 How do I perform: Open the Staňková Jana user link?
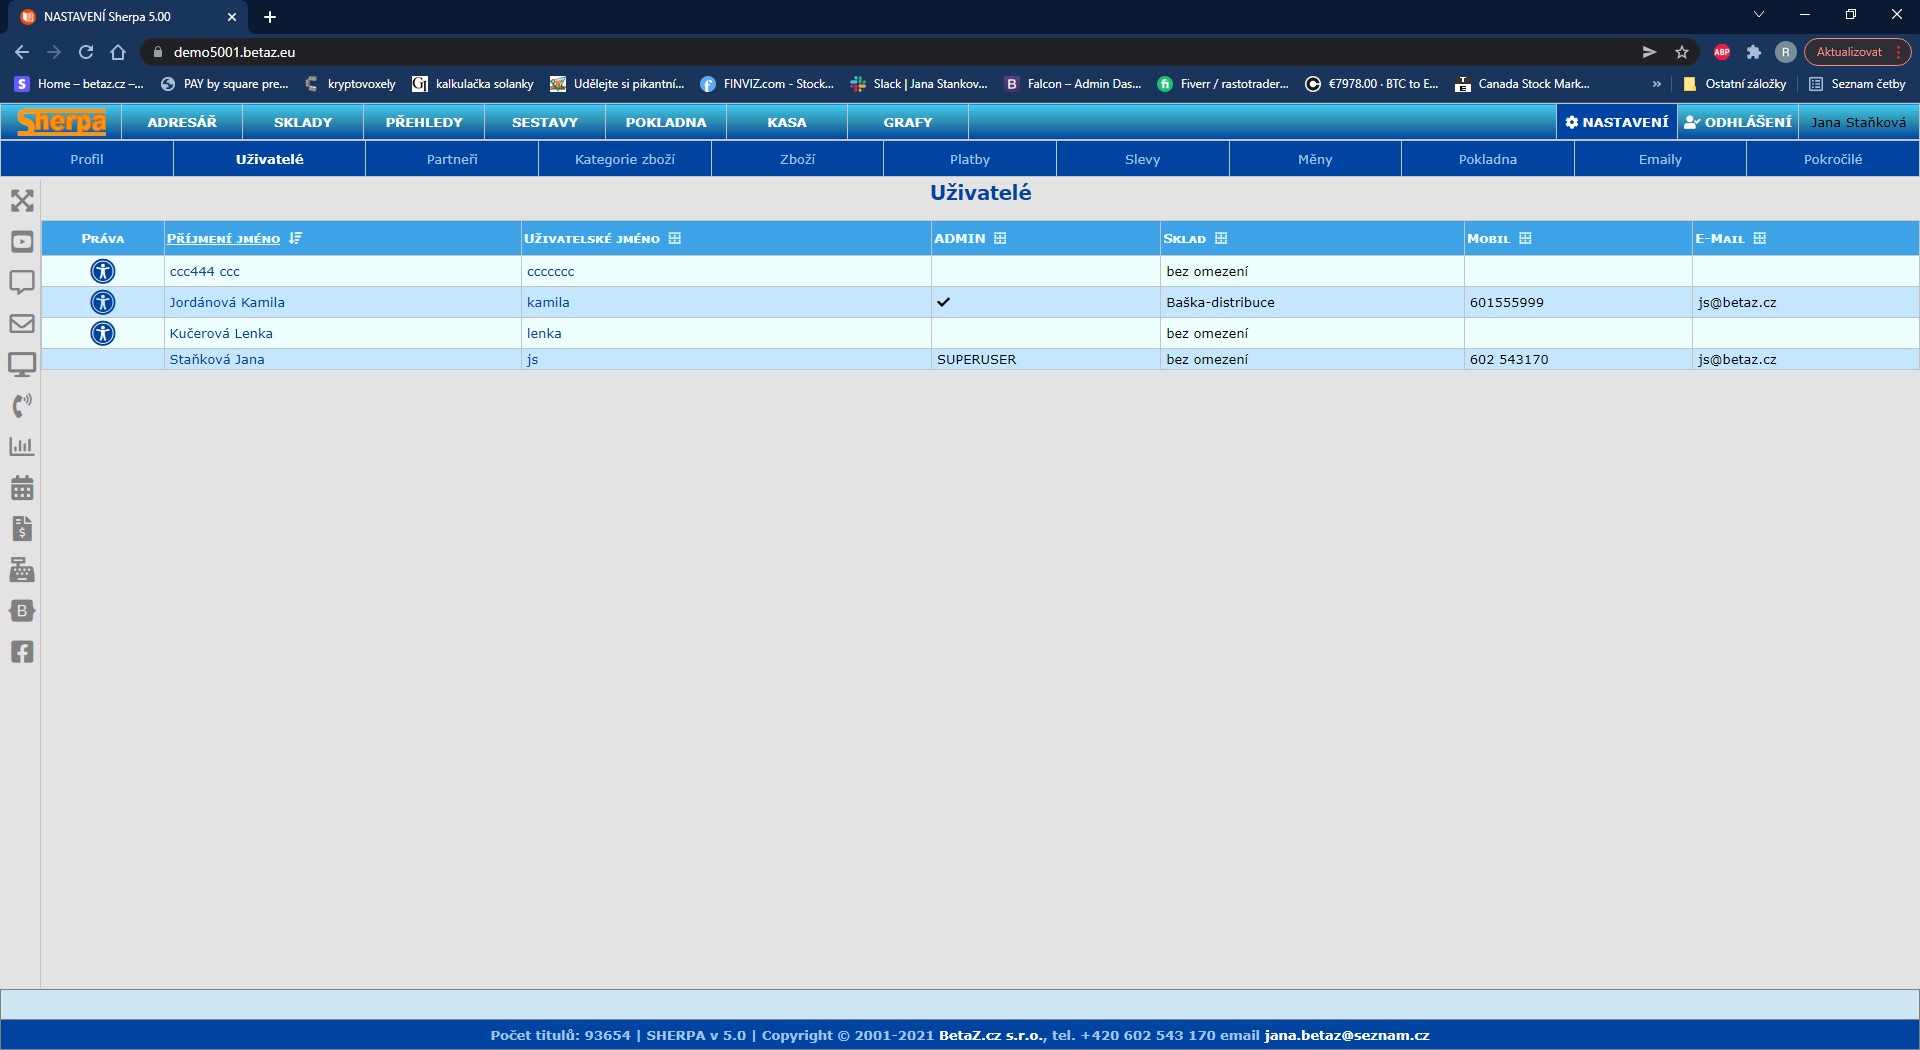click(x=217, y=359)
